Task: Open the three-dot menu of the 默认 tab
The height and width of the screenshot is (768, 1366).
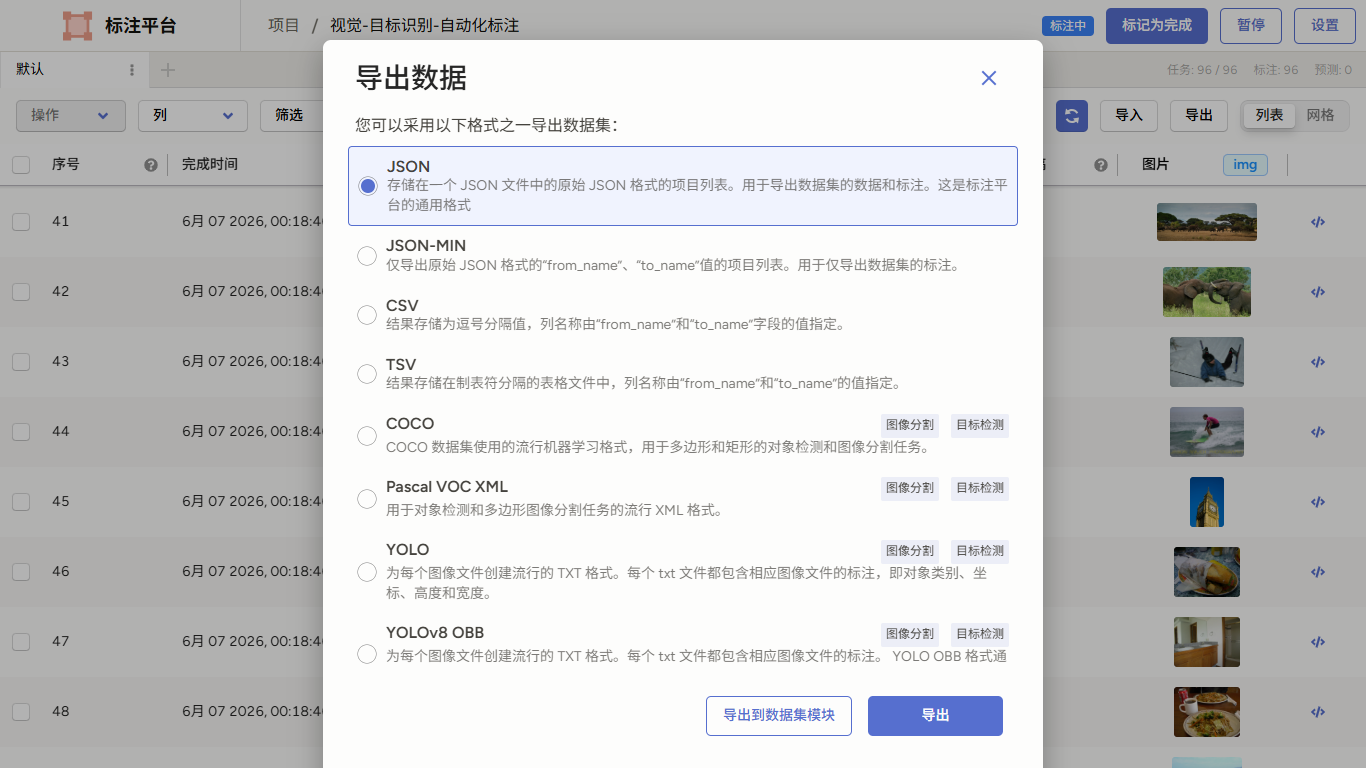Action: pos(132,70)
